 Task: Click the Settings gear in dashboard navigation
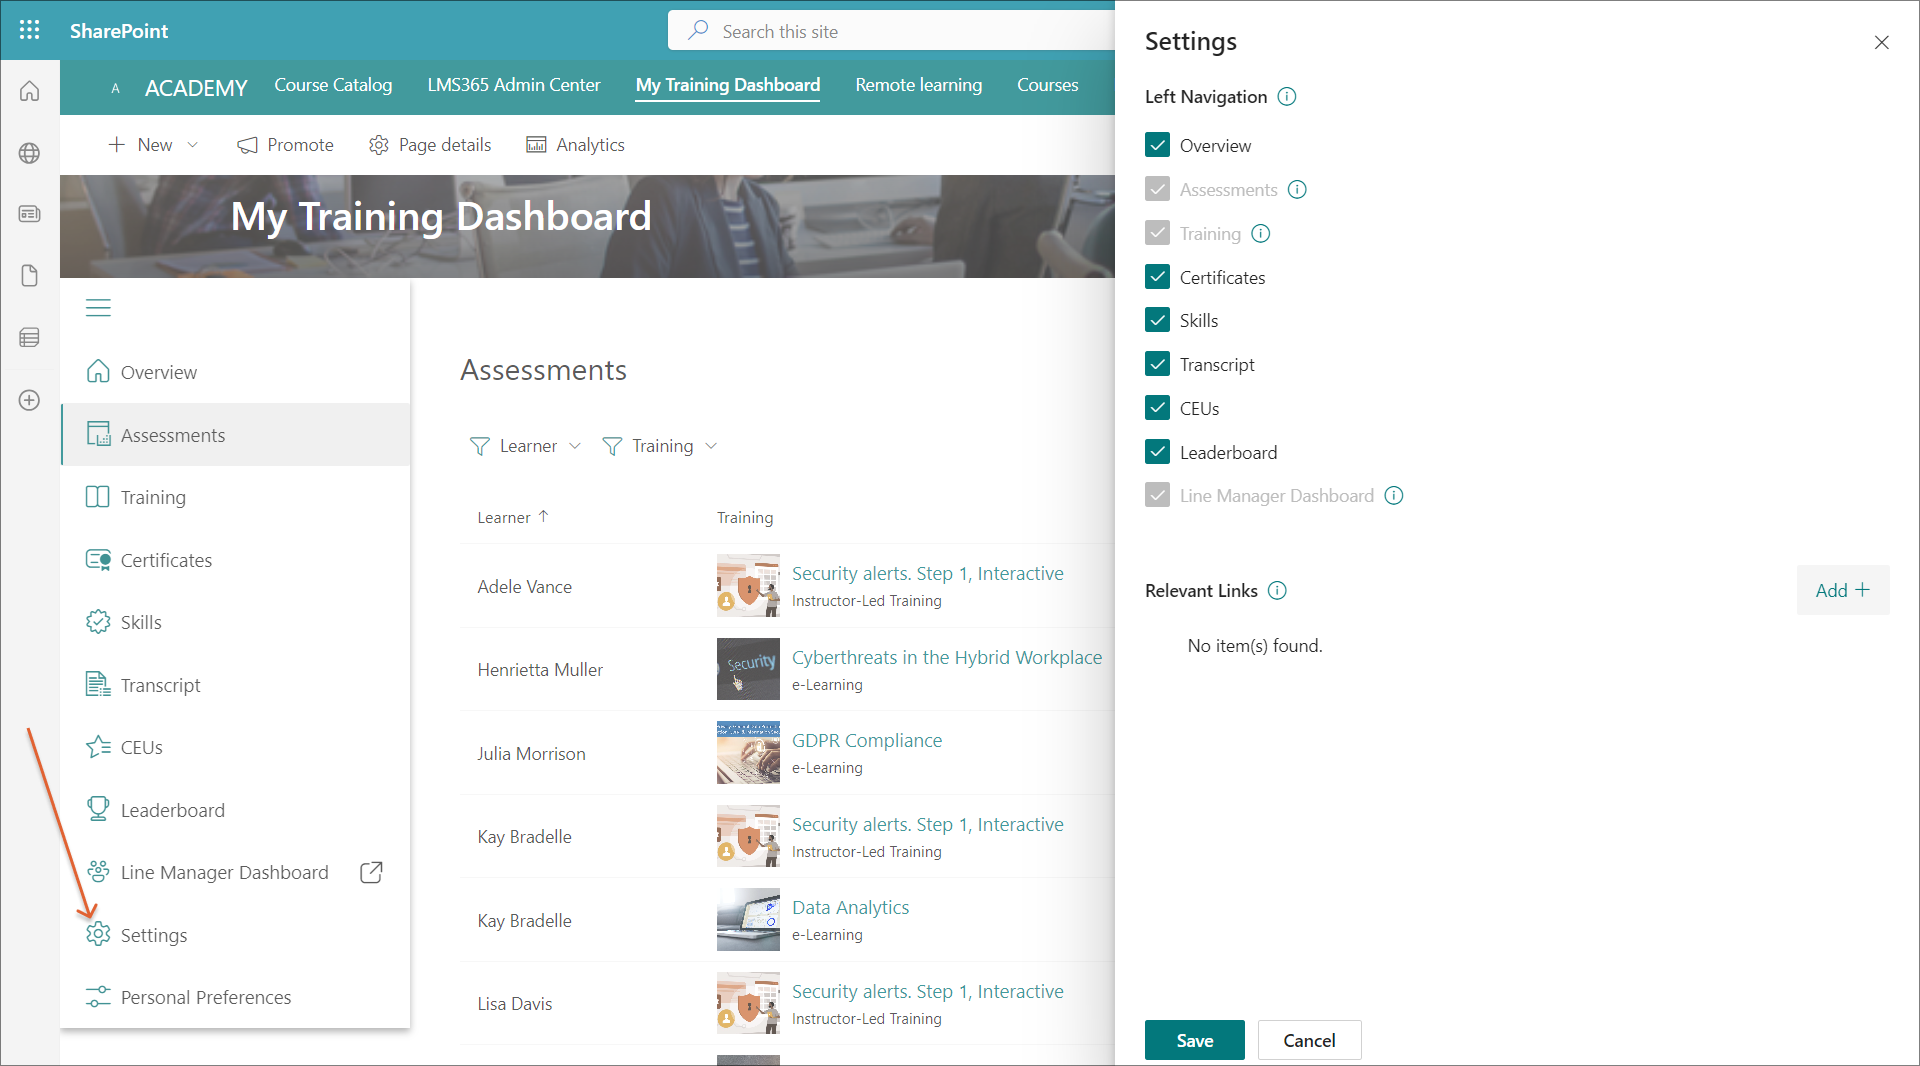[x=98, y=935]
